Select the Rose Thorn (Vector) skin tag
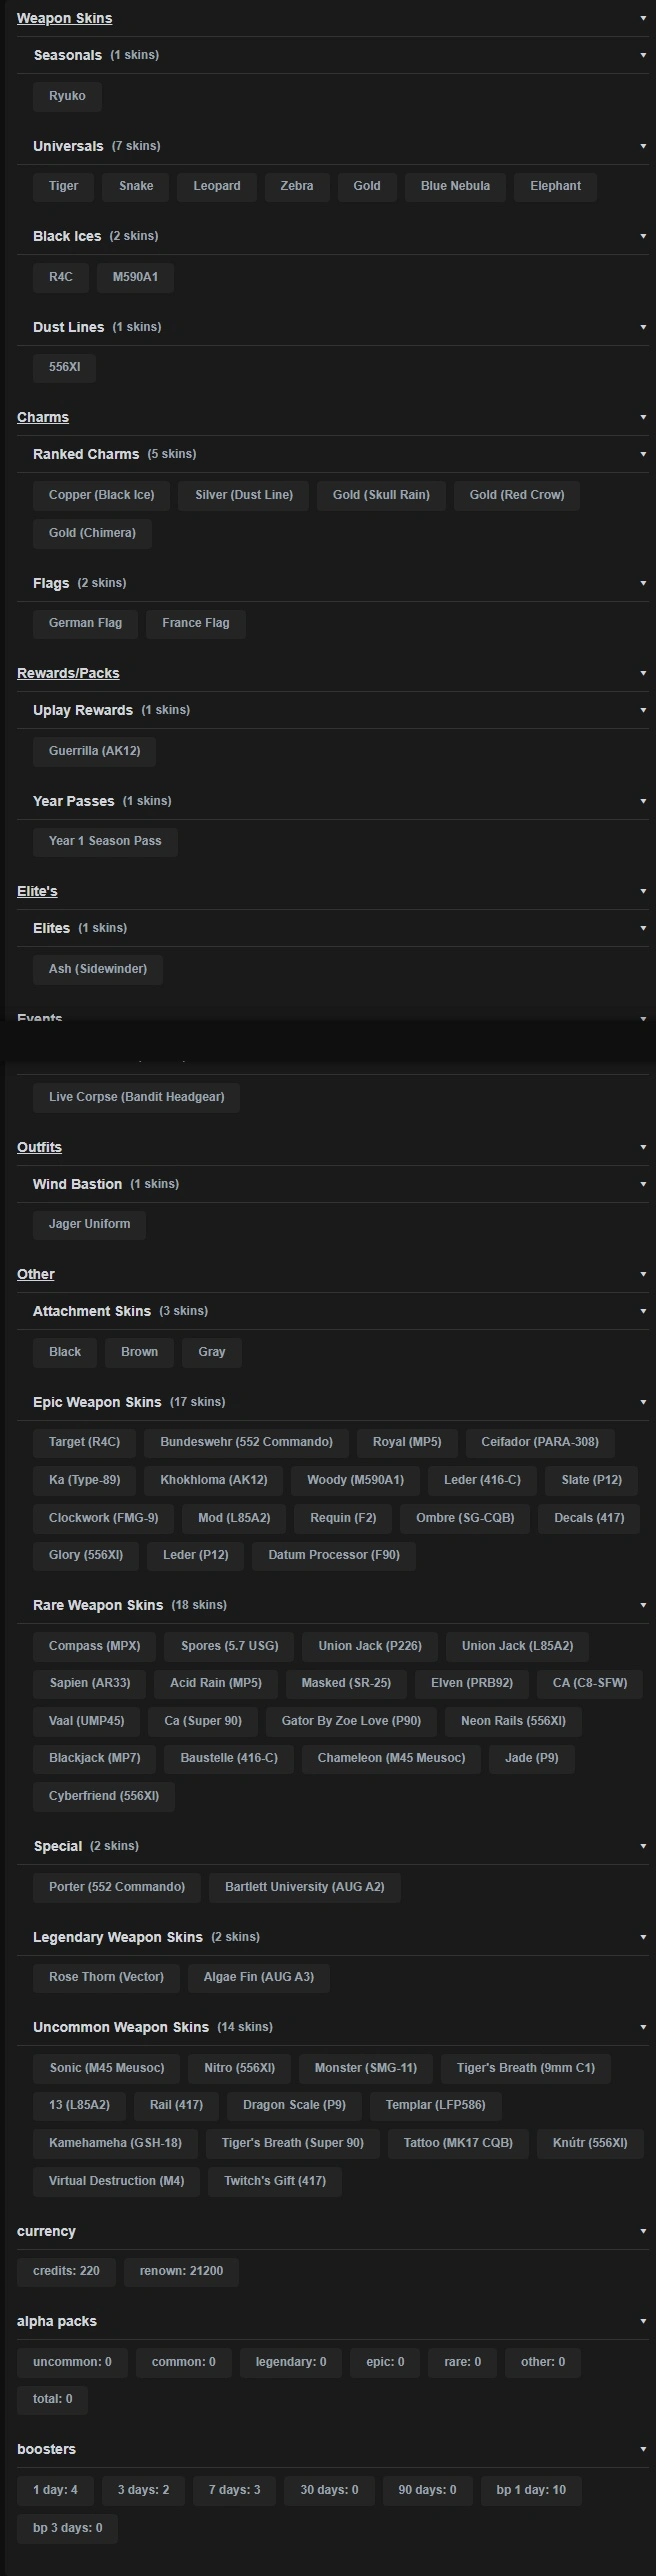 [106, 1977]
